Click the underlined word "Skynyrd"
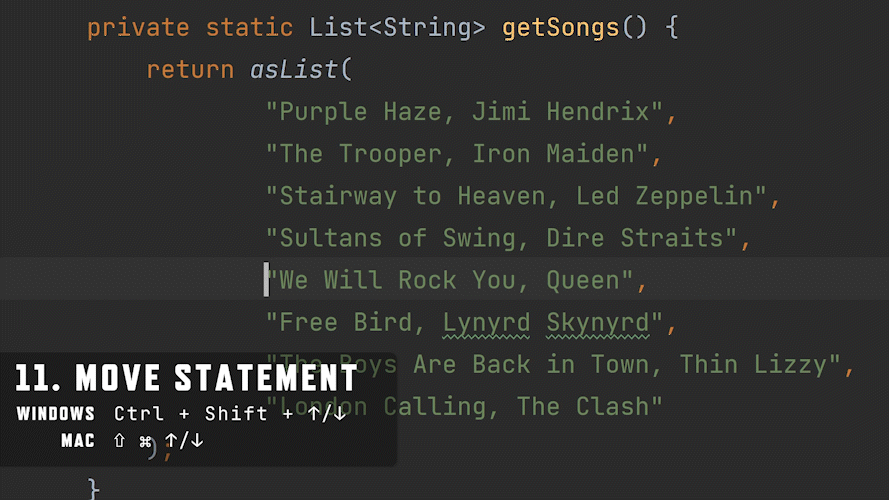 pos(597,322)
